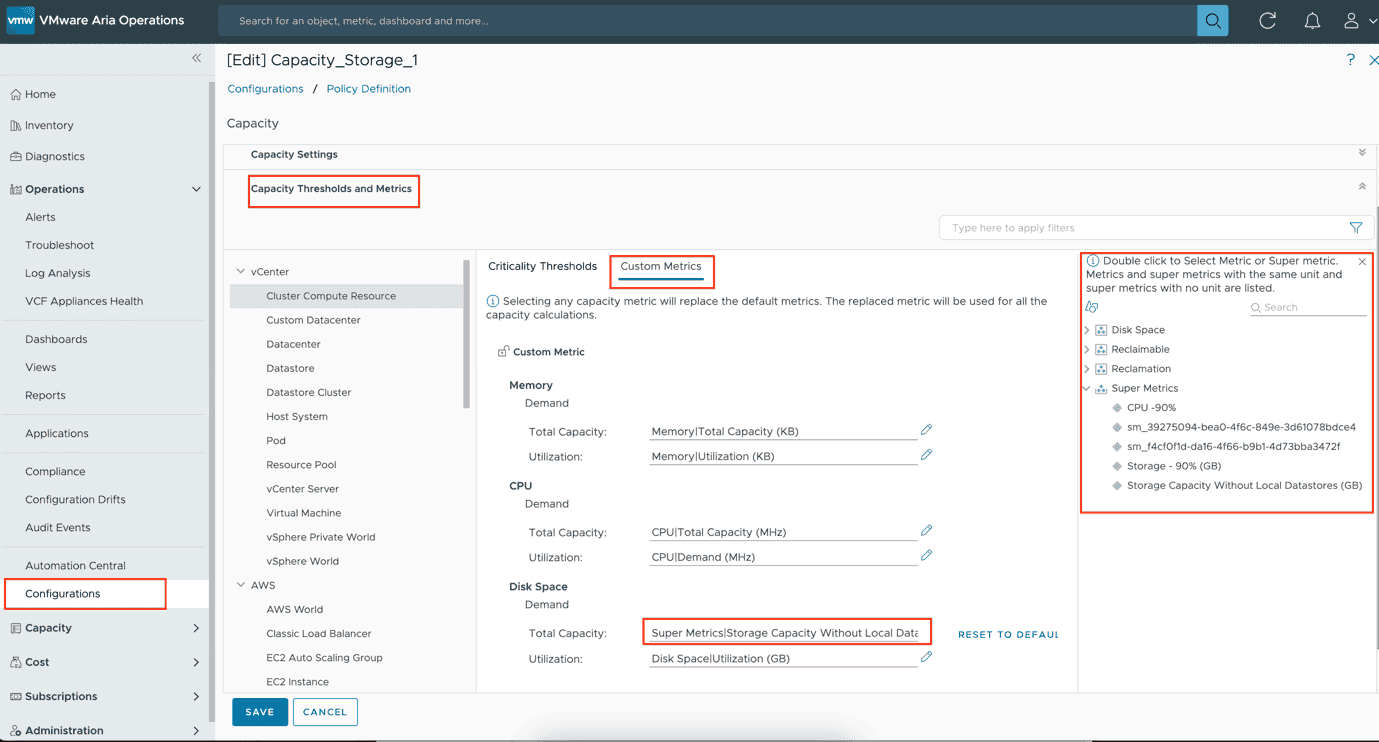Open Configurations in left sidebar
Viewport: 1379px width, 742px height.
[63, 594]
